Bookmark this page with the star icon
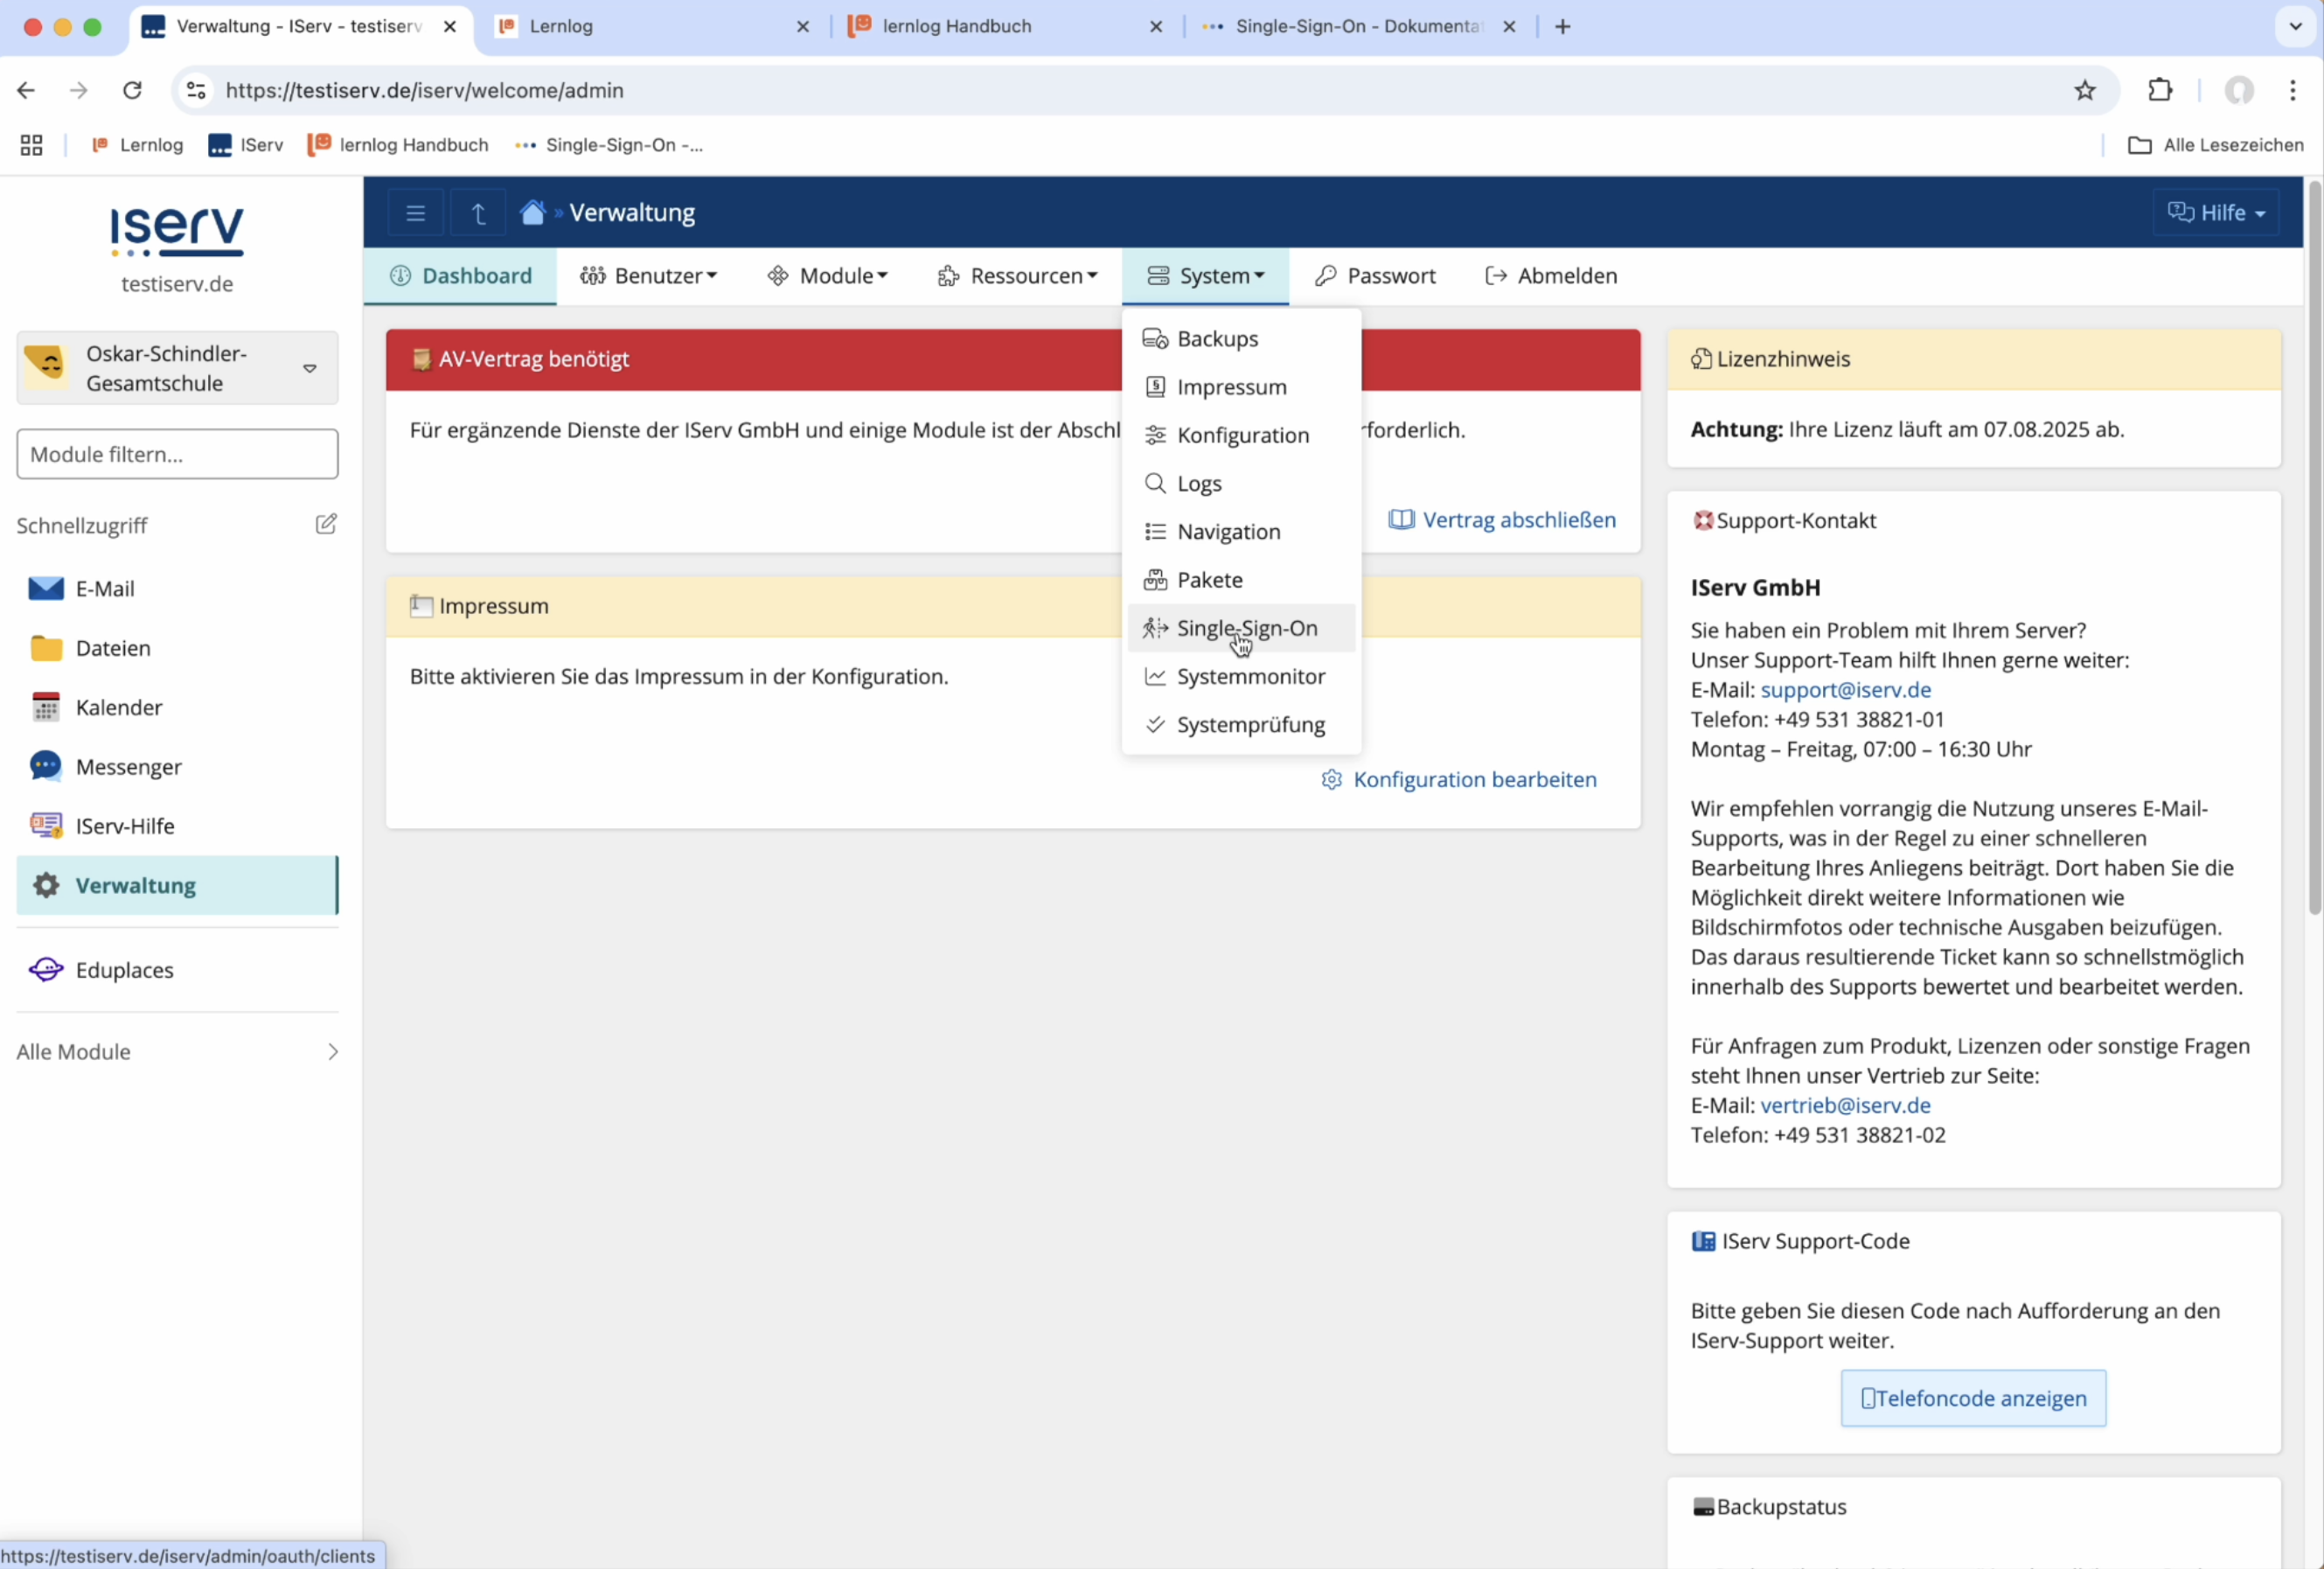The width and height of the screenshot is (2324, 1569). click(2084, 90)
